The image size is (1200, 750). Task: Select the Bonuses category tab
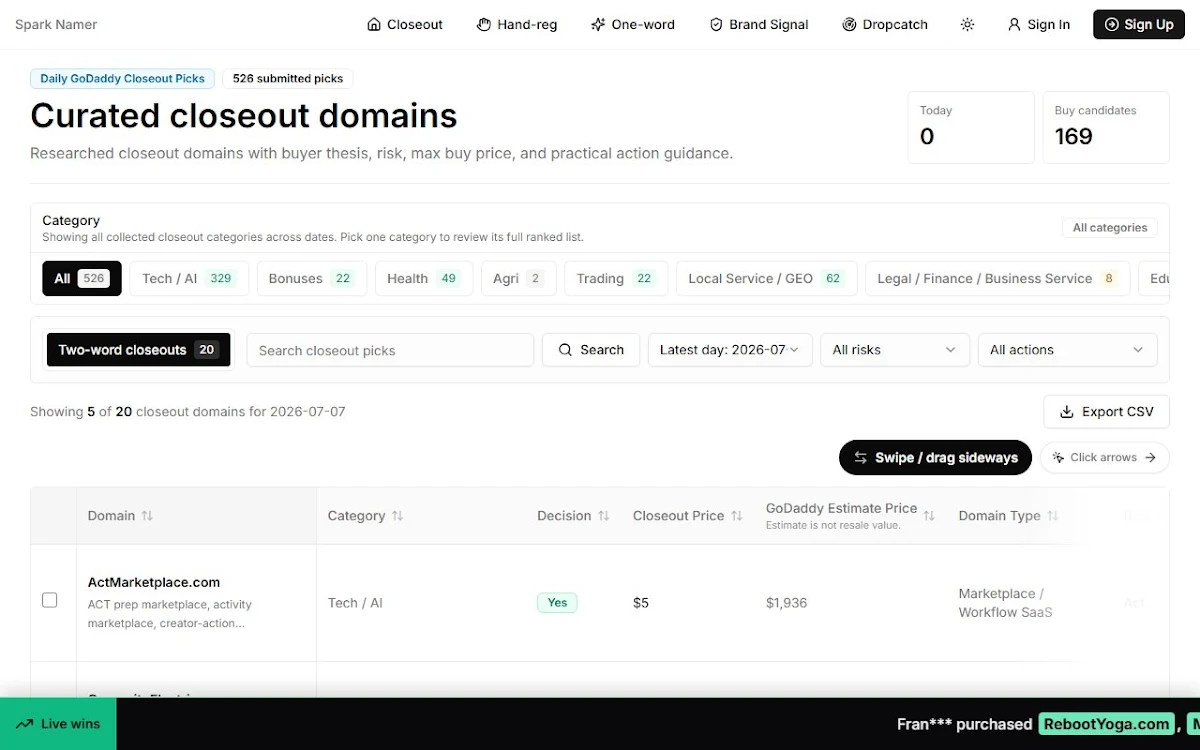pos(312,278)
